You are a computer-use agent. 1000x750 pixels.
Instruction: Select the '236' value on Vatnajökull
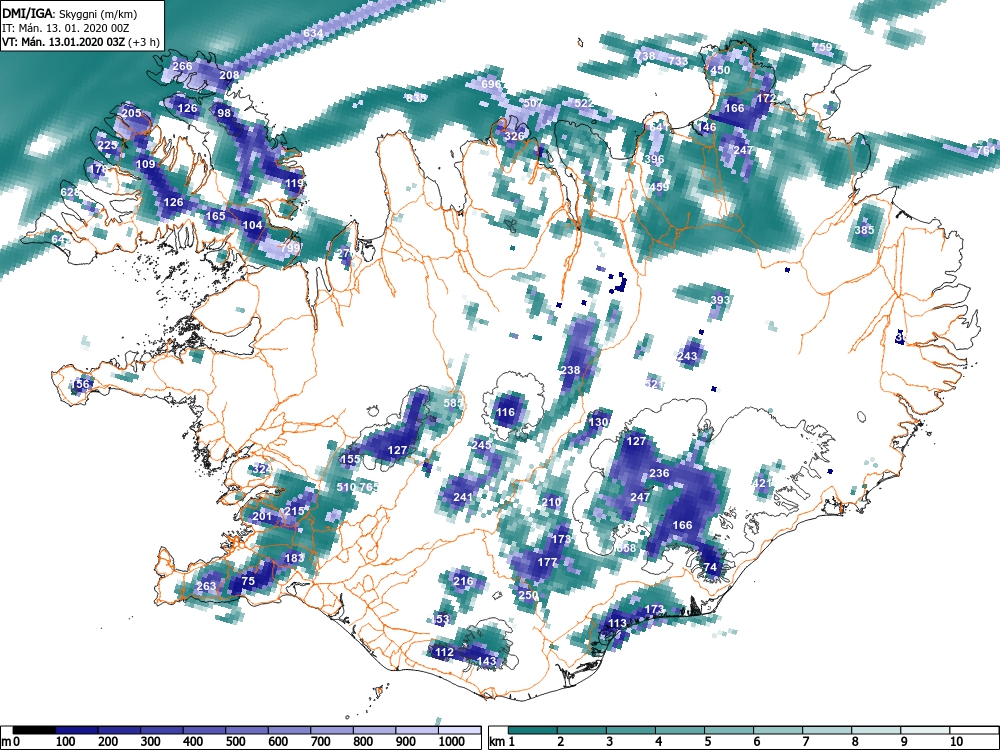(659, 473)
